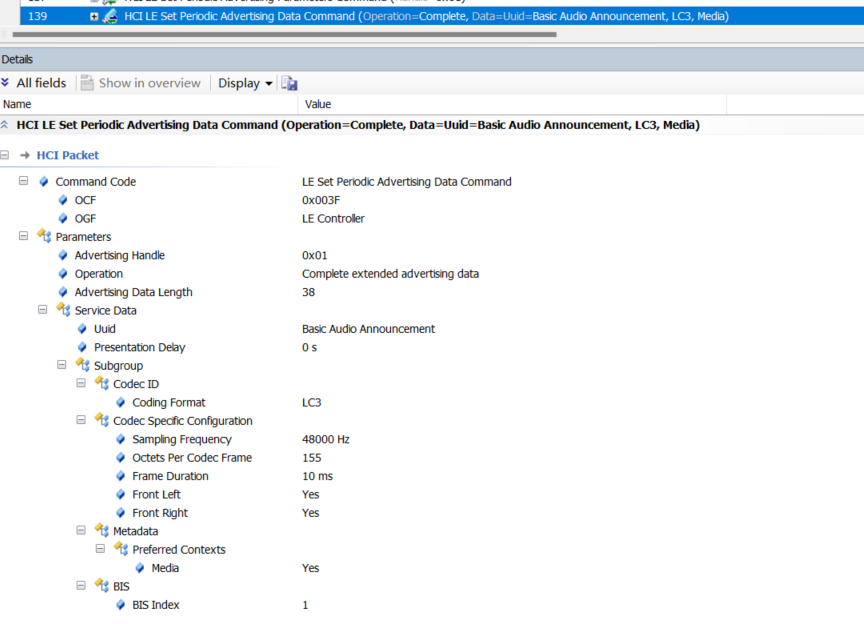Viewport: 864px width, 624px height.
Task: Click the BIS Index field icon
Action: (x=121, y=605)
